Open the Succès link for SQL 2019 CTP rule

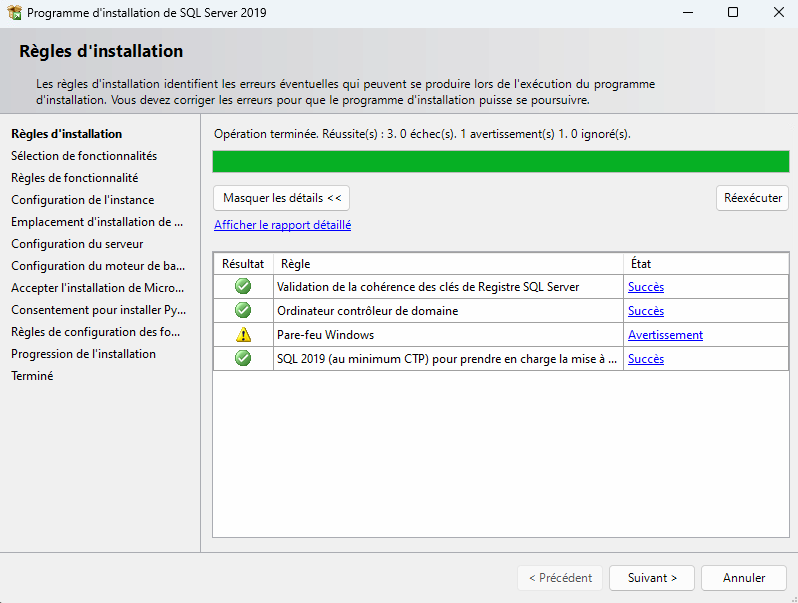point(646,359)
